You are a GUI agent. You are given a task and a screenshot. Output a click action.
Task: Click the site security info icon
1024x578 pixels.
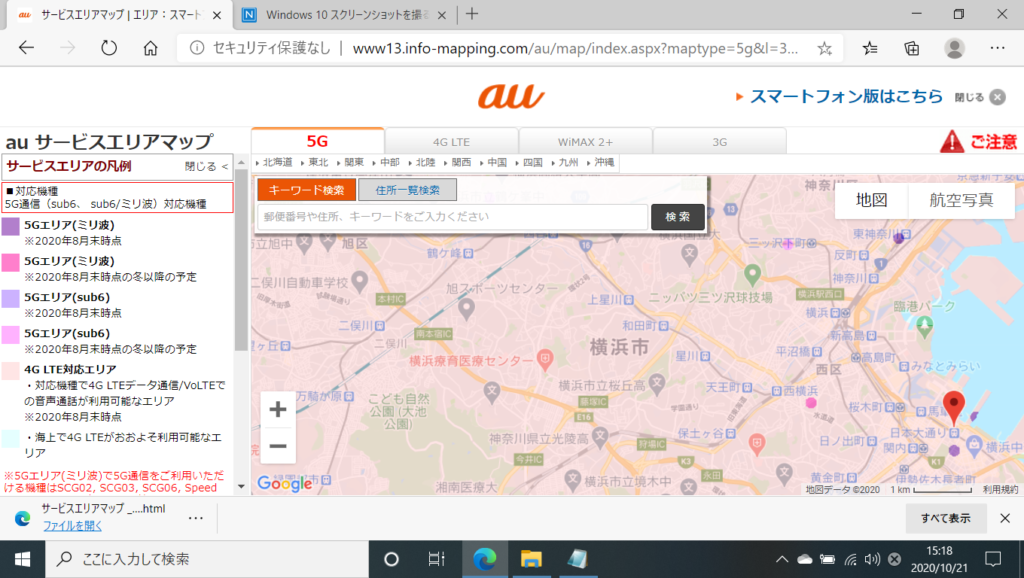click(197, 48)
